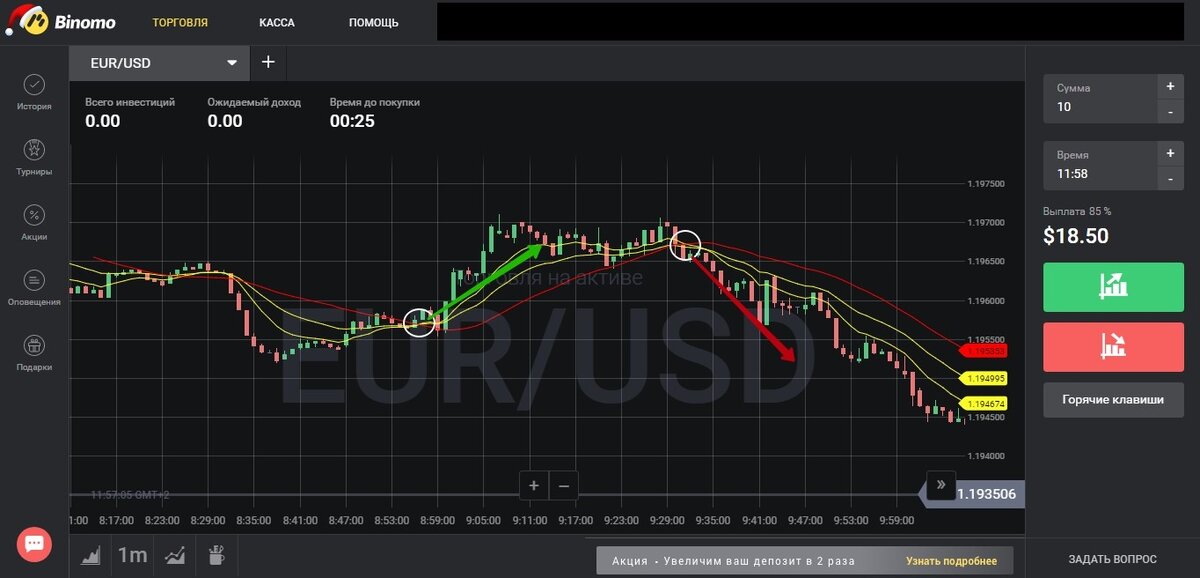Open the Подарки gifts icon
The height and width of the screenshot is (578, 1200).
(x=34, y=345)
